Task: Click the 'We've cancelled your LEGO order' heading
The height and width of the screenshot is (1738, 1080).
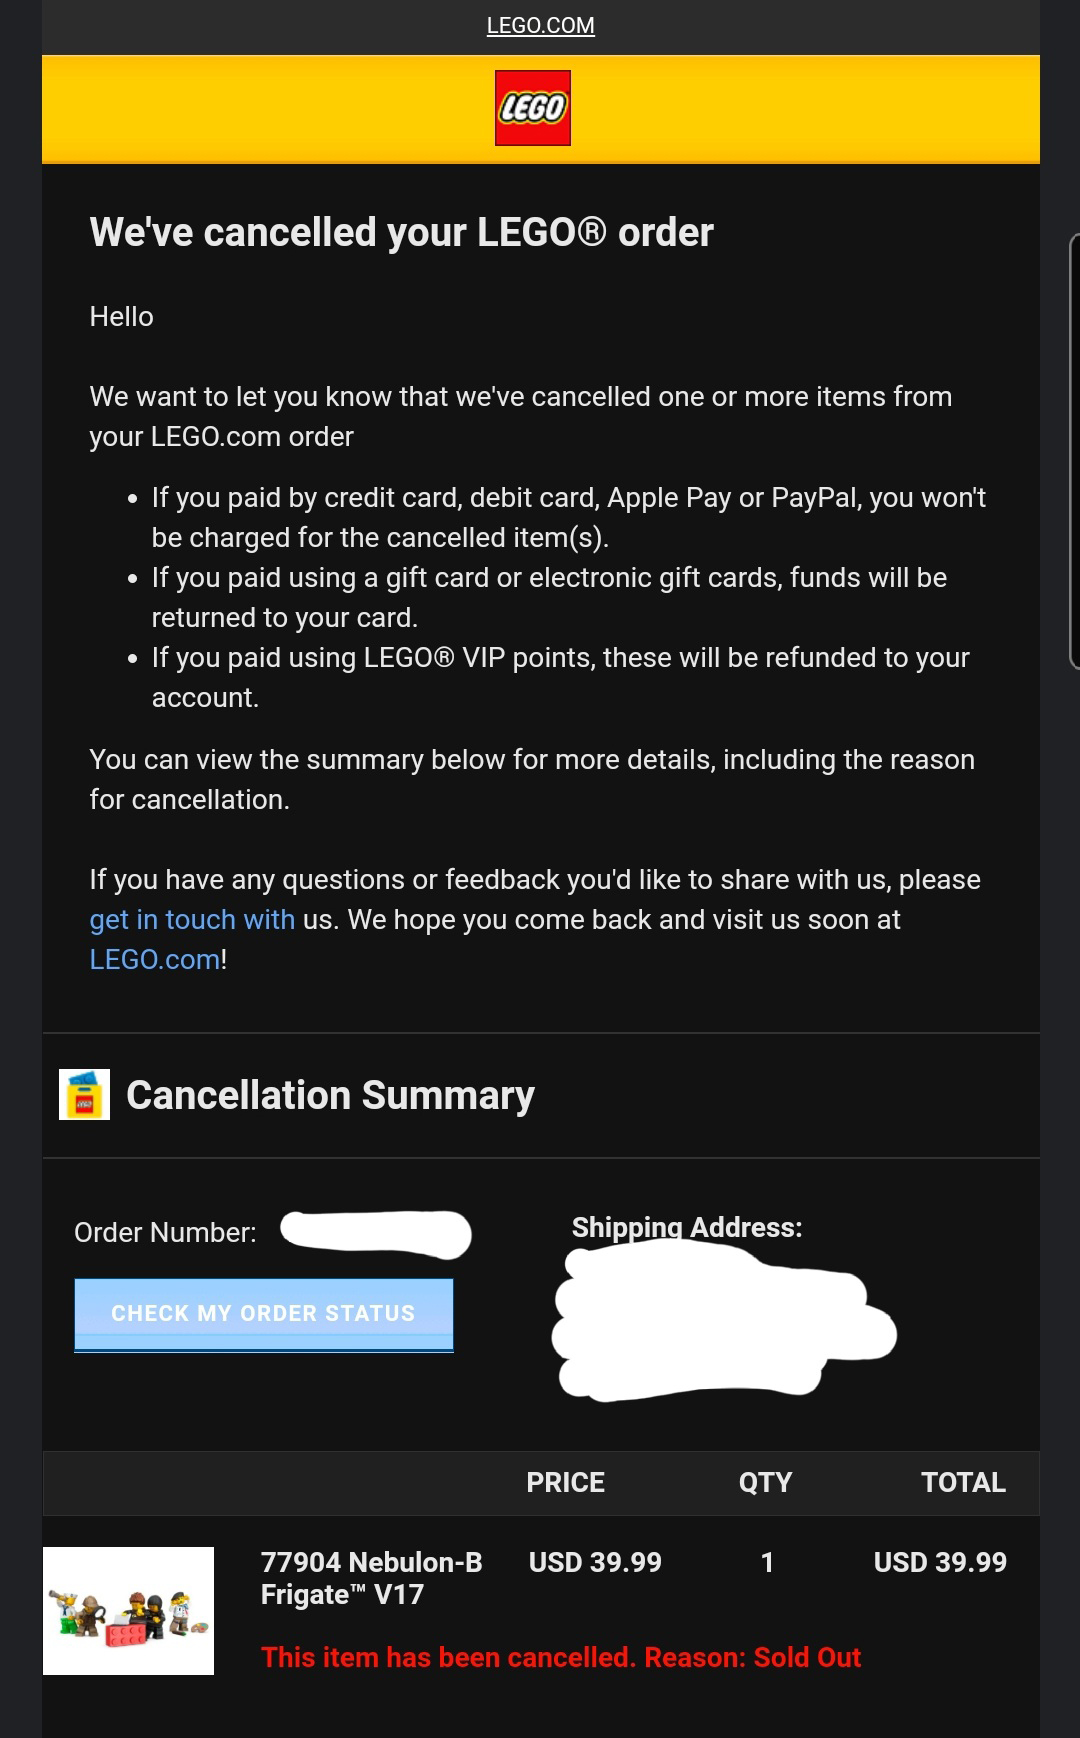Action: point(401,232)
